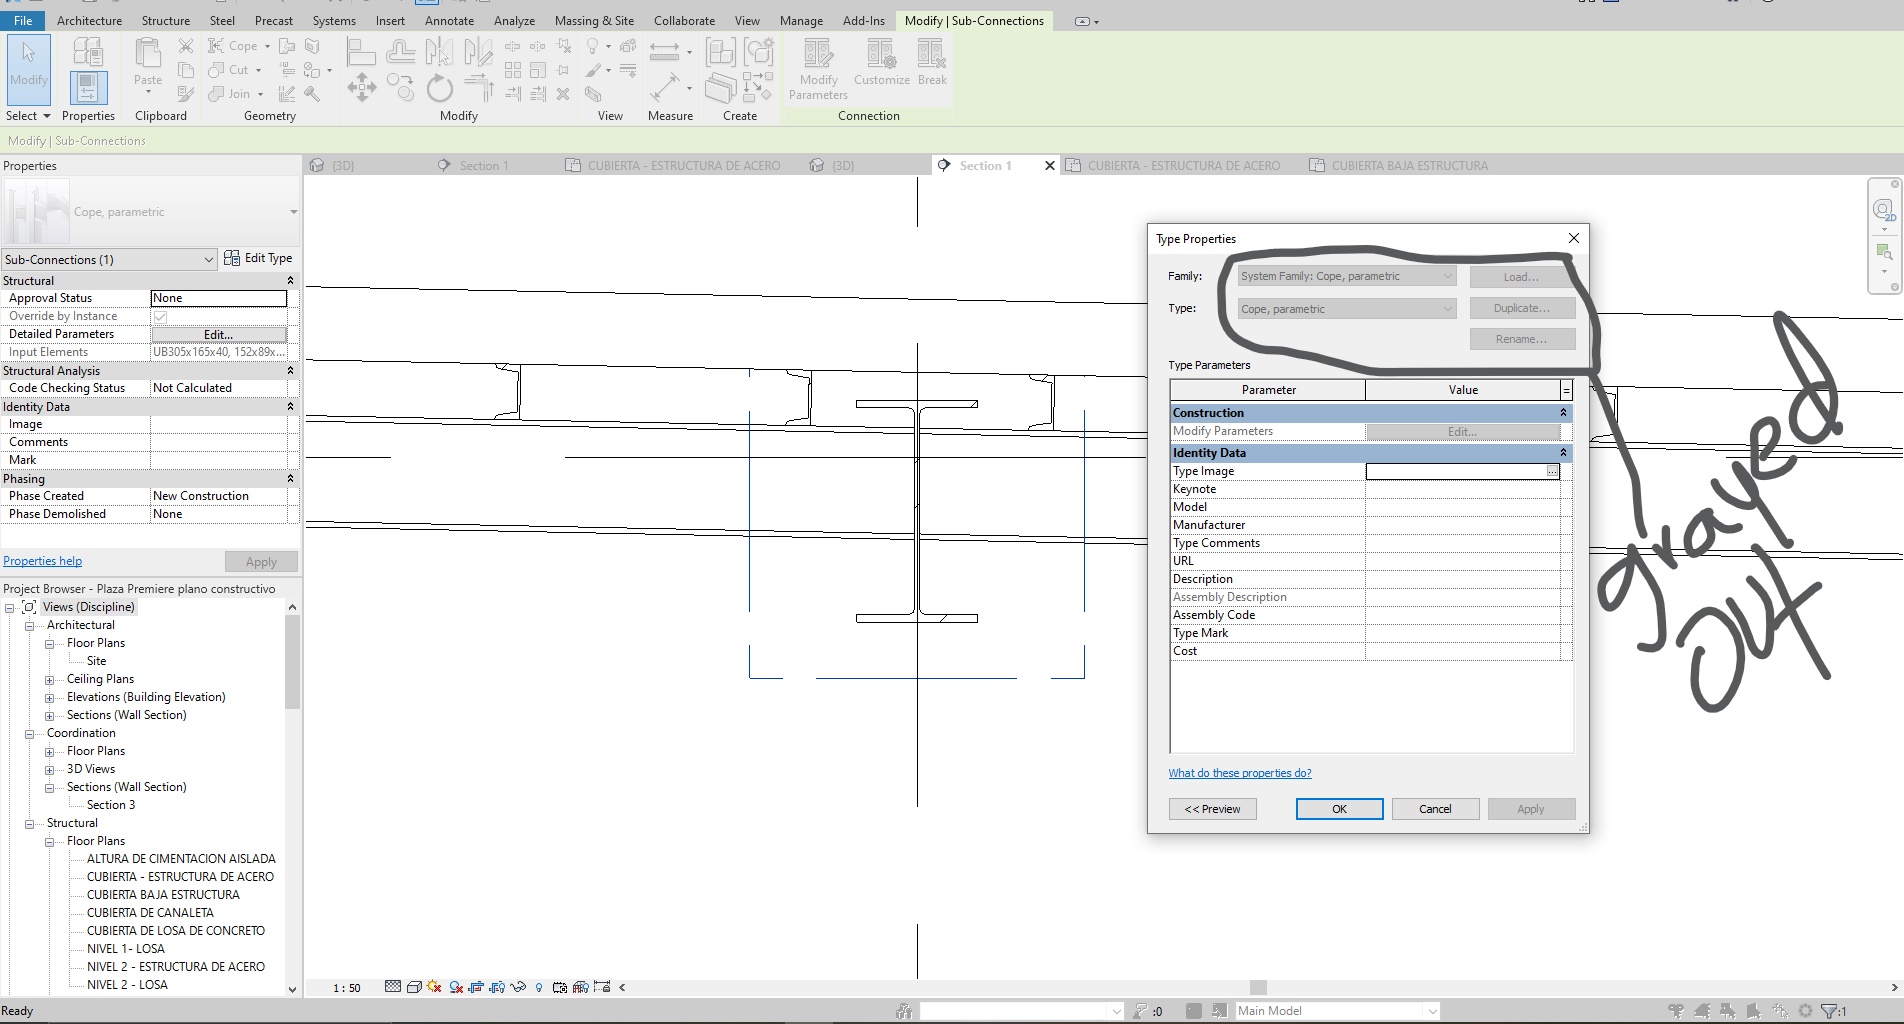Click OK in Type Properties dialog
1904x1024 pixels.
(1339, 809)
